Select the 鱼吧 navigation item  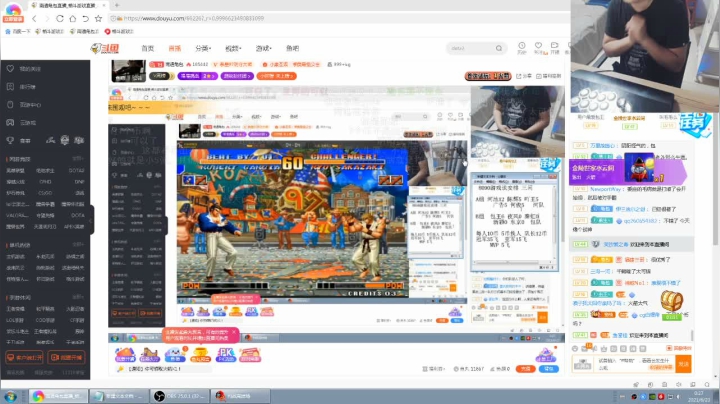pos(292,48)
